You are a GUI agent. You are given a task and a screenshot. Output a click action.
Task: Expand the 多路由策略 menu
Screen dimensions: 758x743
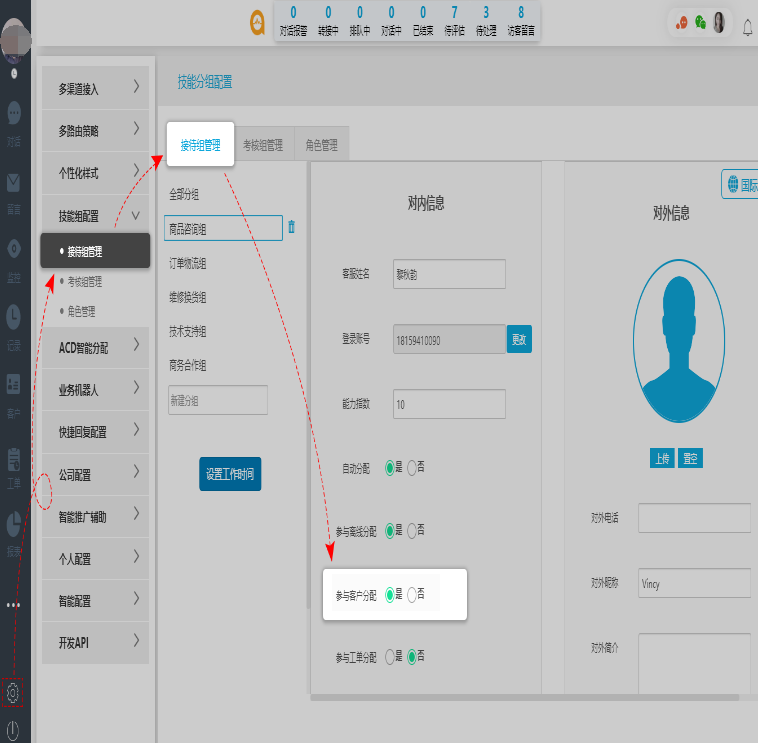pyautogui.click(x=95, y=131)
